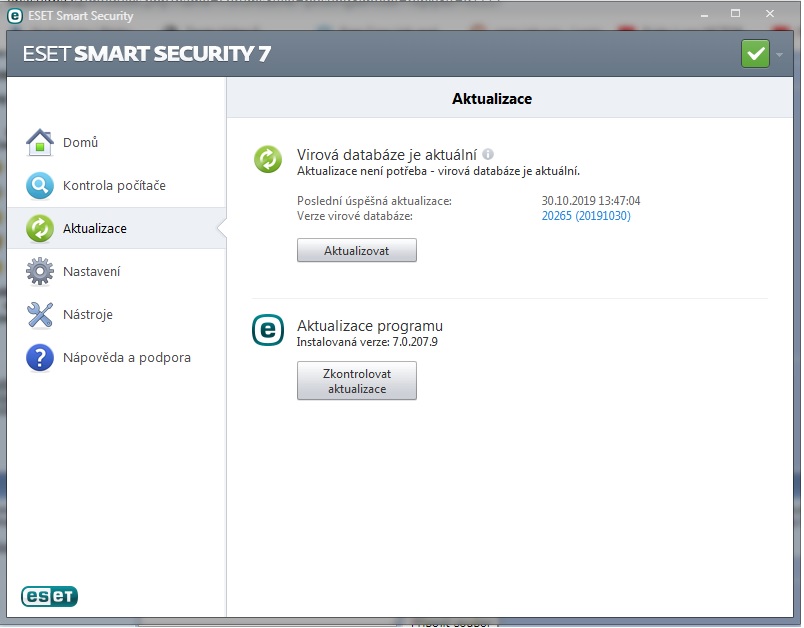Click the Kontrola počítače magnifier icon
The width and height of the screenshot is (804, 628).
coord(39,186)
